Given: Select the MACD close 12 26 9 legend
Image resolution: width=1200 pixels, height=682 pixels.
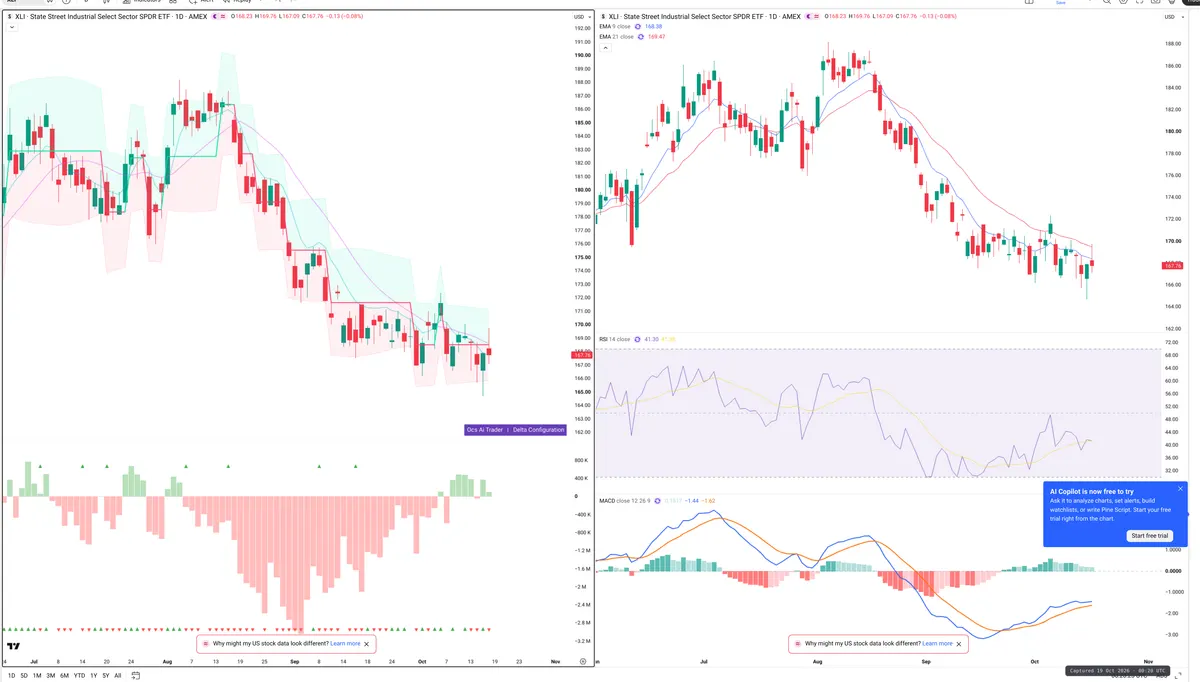Looking at the screenshot, I should (x=624, y=501).
